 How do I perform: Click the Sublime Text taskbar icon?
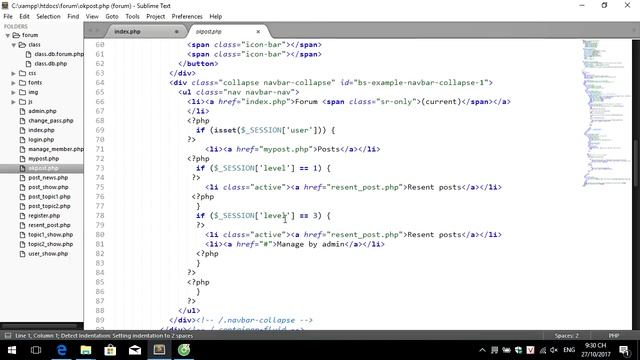159,350
